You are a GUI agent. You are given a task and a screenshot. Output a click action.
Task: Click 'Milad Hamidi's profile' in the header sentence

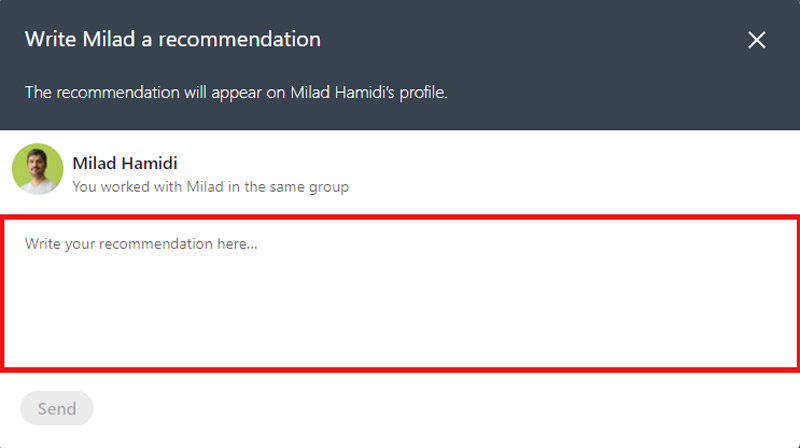pos(369,92)
